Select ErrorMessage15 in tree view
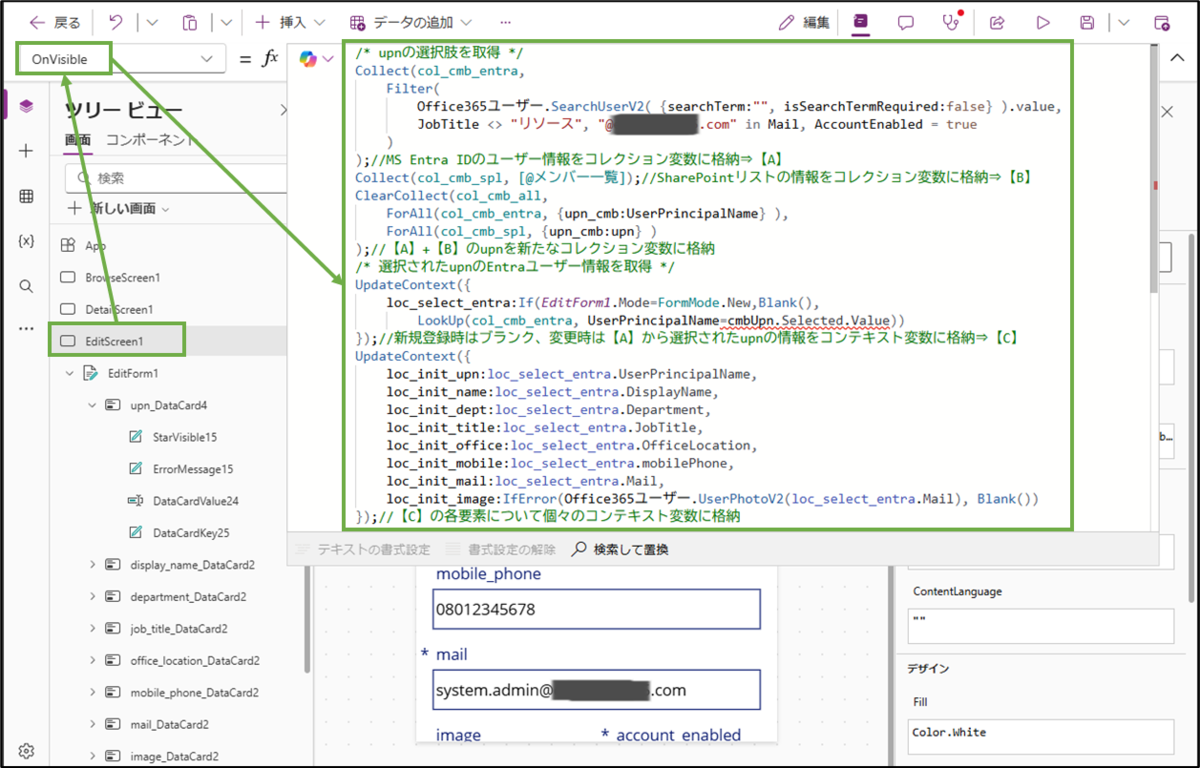The width and height of the screenshot is (1200, 768). pyautogui.click(x=193, y=469)
